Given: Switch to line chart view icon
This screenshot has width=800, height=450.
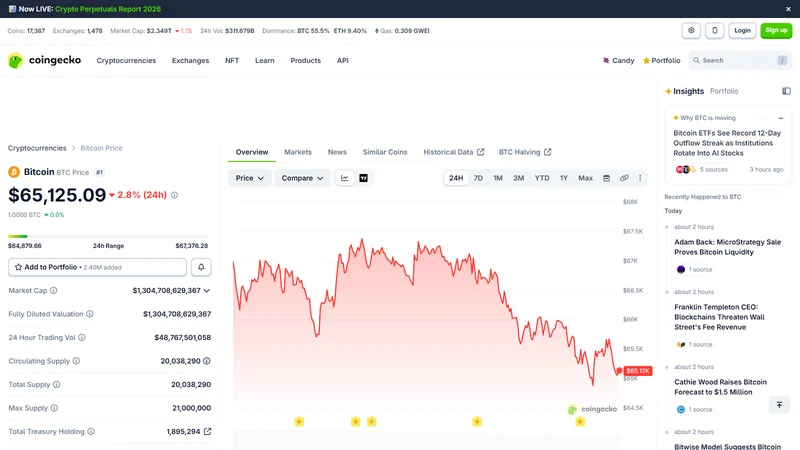Looking at the screenshot, I should 344,178.
